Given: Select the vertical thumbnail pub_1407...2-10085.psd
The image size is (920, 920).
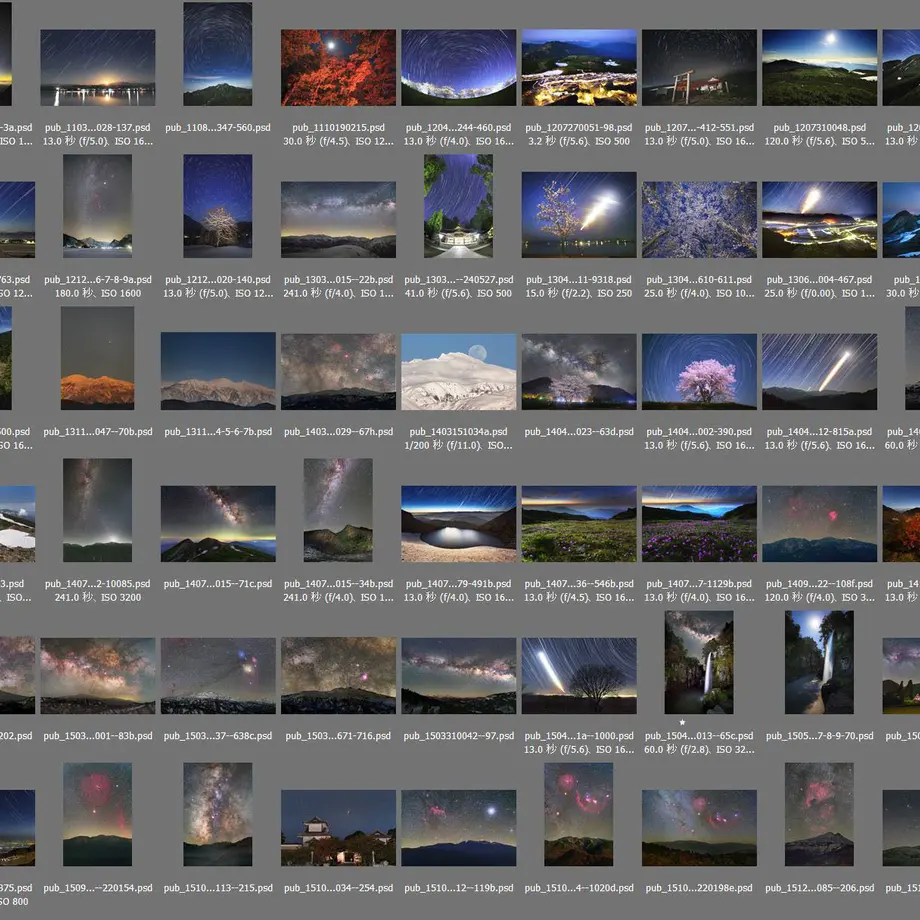Looking at the screenshot, I should [97, 510].
